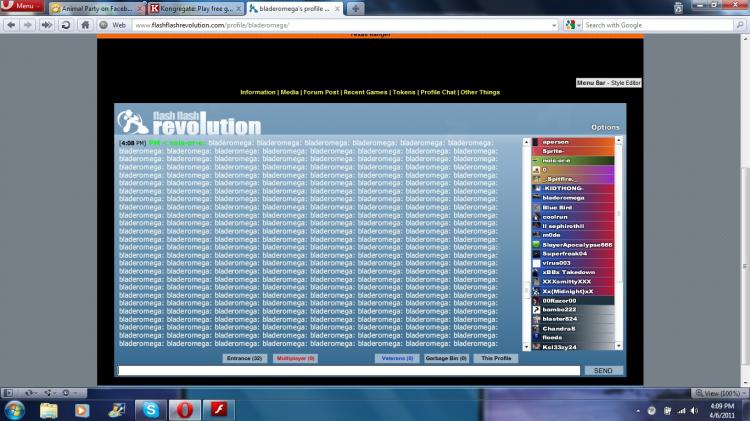This screenshot has height=421, width=750.
Task: Click the avatar icon beside bombo222
Action: (x=537, y=310)
